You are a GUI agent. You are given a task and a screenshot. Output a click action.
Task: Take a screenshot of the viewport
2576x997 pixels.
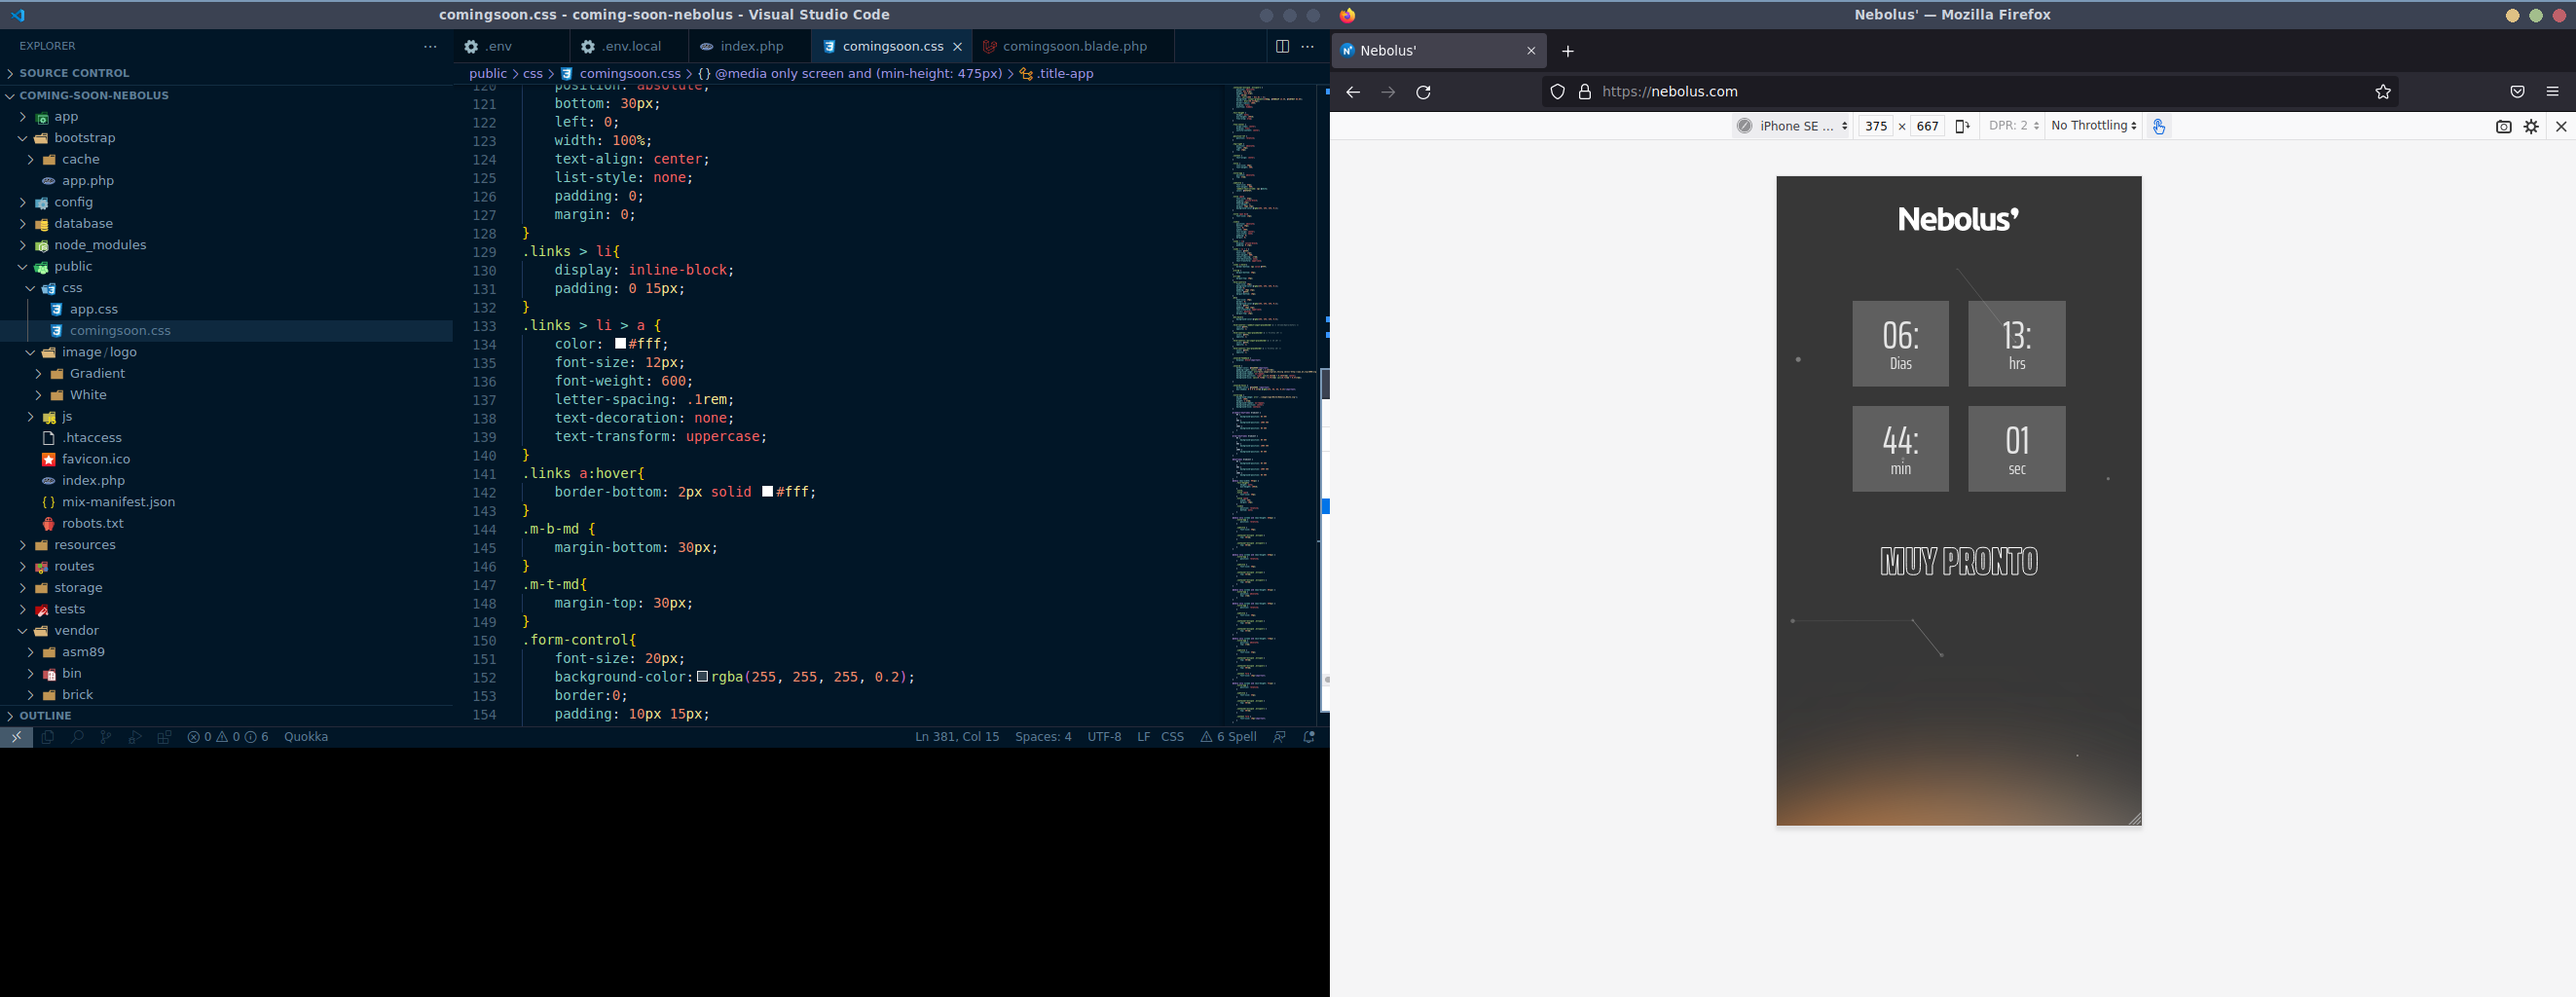pos(2503,126)
